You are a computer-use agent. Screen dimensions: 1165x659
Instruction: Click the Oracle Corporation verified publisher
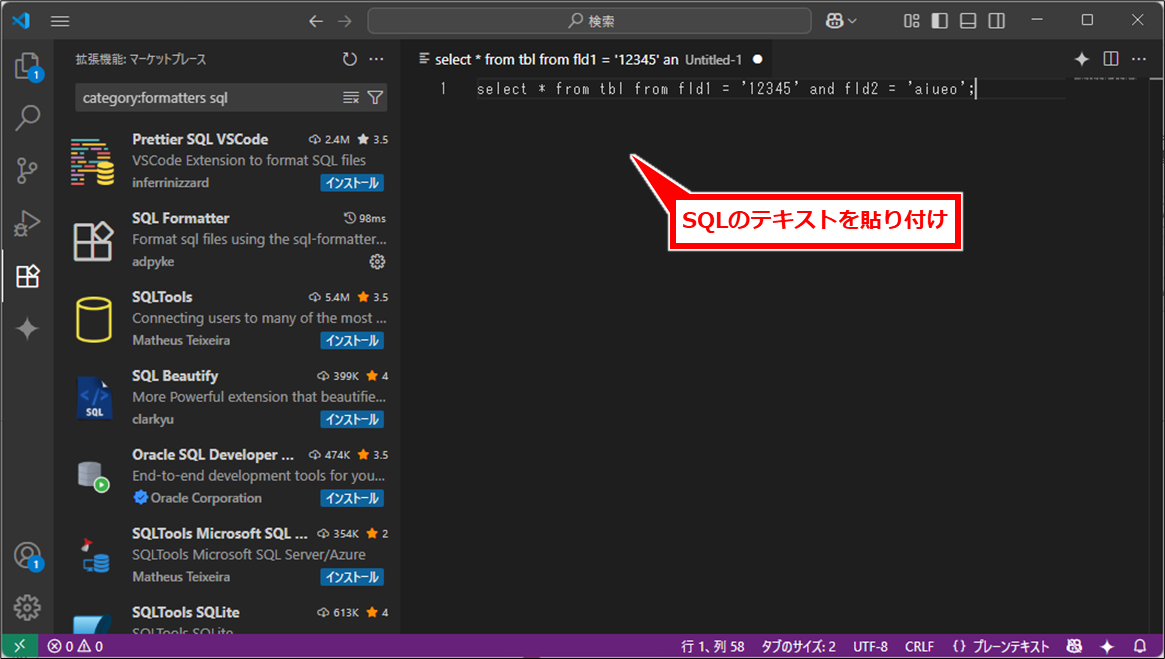pos(197,498)
